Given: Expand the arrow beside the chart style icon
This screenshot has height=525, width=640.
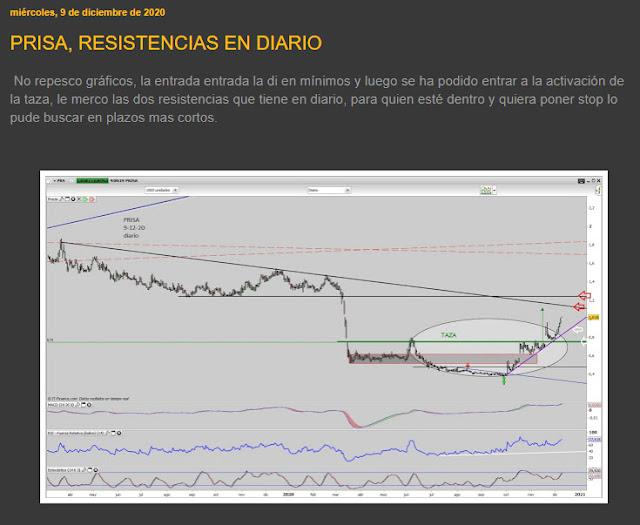Looking at the screenshot, I should 494,190.
